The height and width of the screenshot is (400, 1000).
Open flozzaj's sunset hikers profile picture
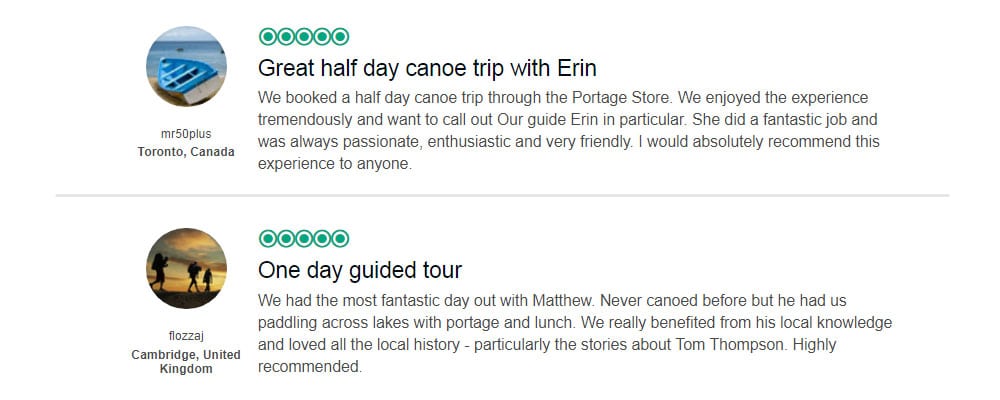pos(186,268)
